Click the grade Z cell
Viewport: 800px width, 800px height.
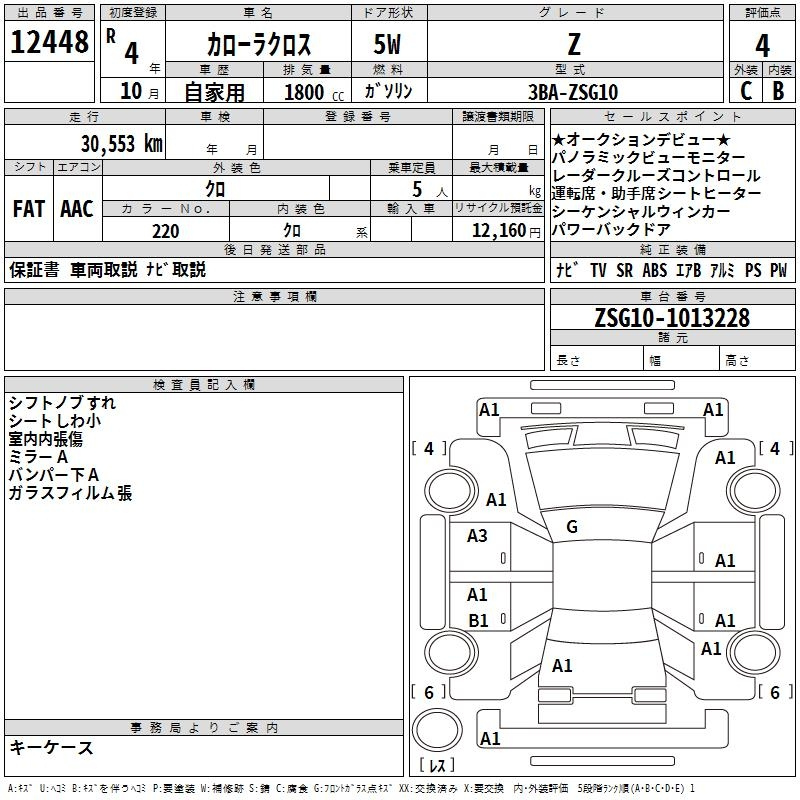pos(573,43)
